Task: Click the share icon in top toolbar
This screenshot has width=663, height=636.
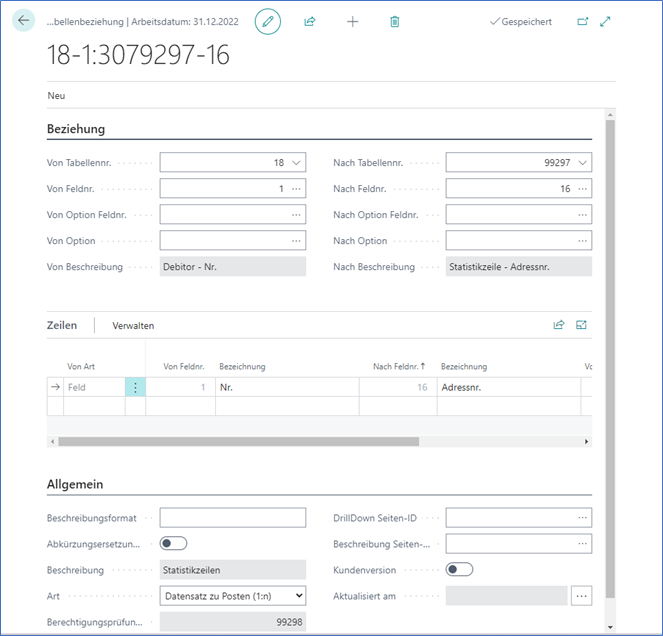Action: click(310, 21)
